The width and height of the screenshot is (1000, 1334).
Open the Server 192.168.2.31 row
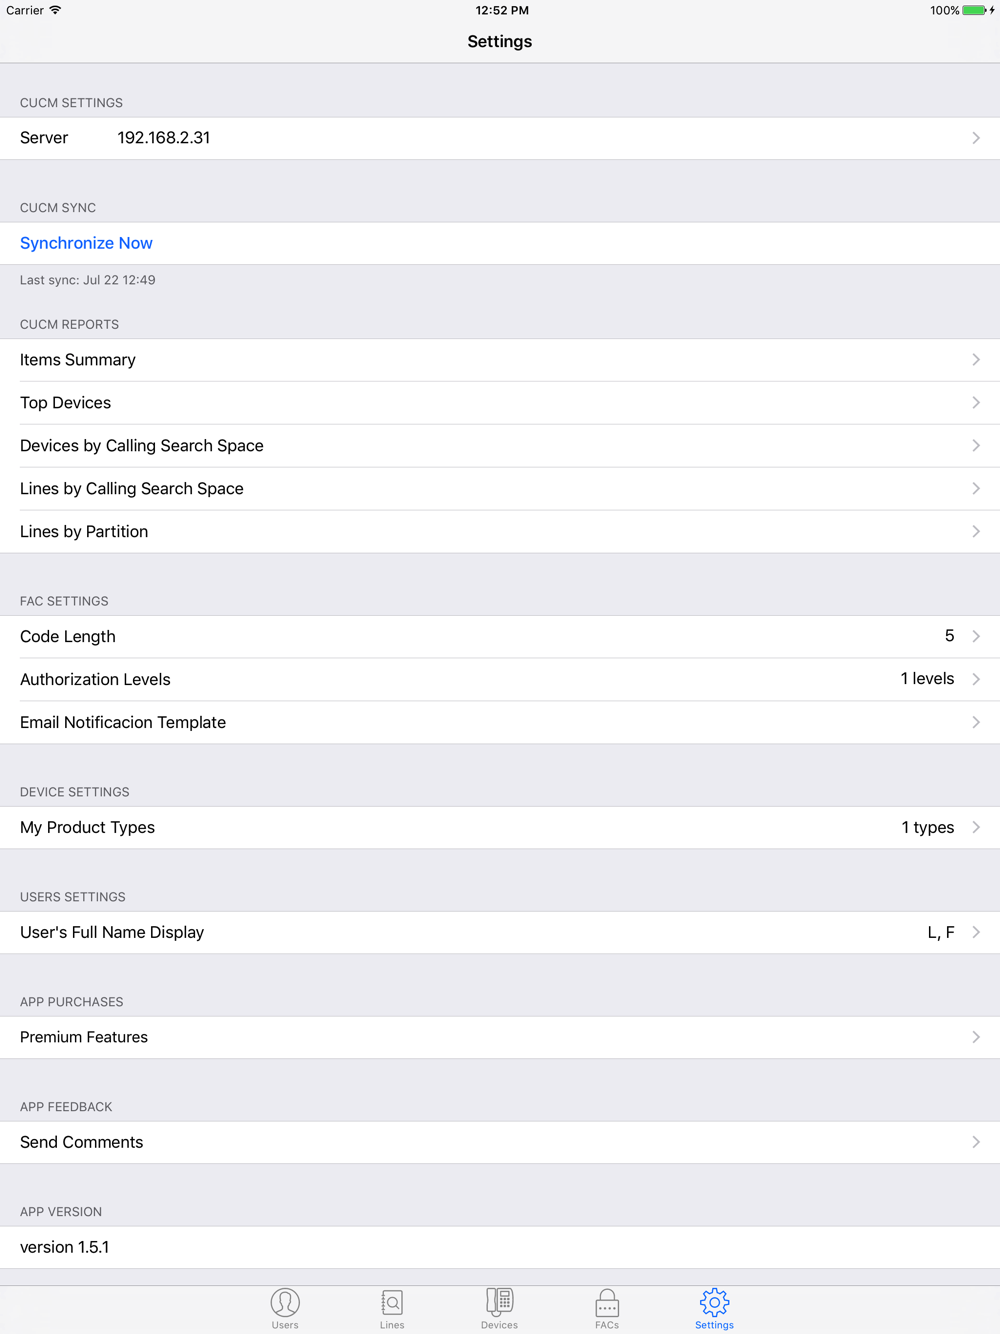(500, 138)
